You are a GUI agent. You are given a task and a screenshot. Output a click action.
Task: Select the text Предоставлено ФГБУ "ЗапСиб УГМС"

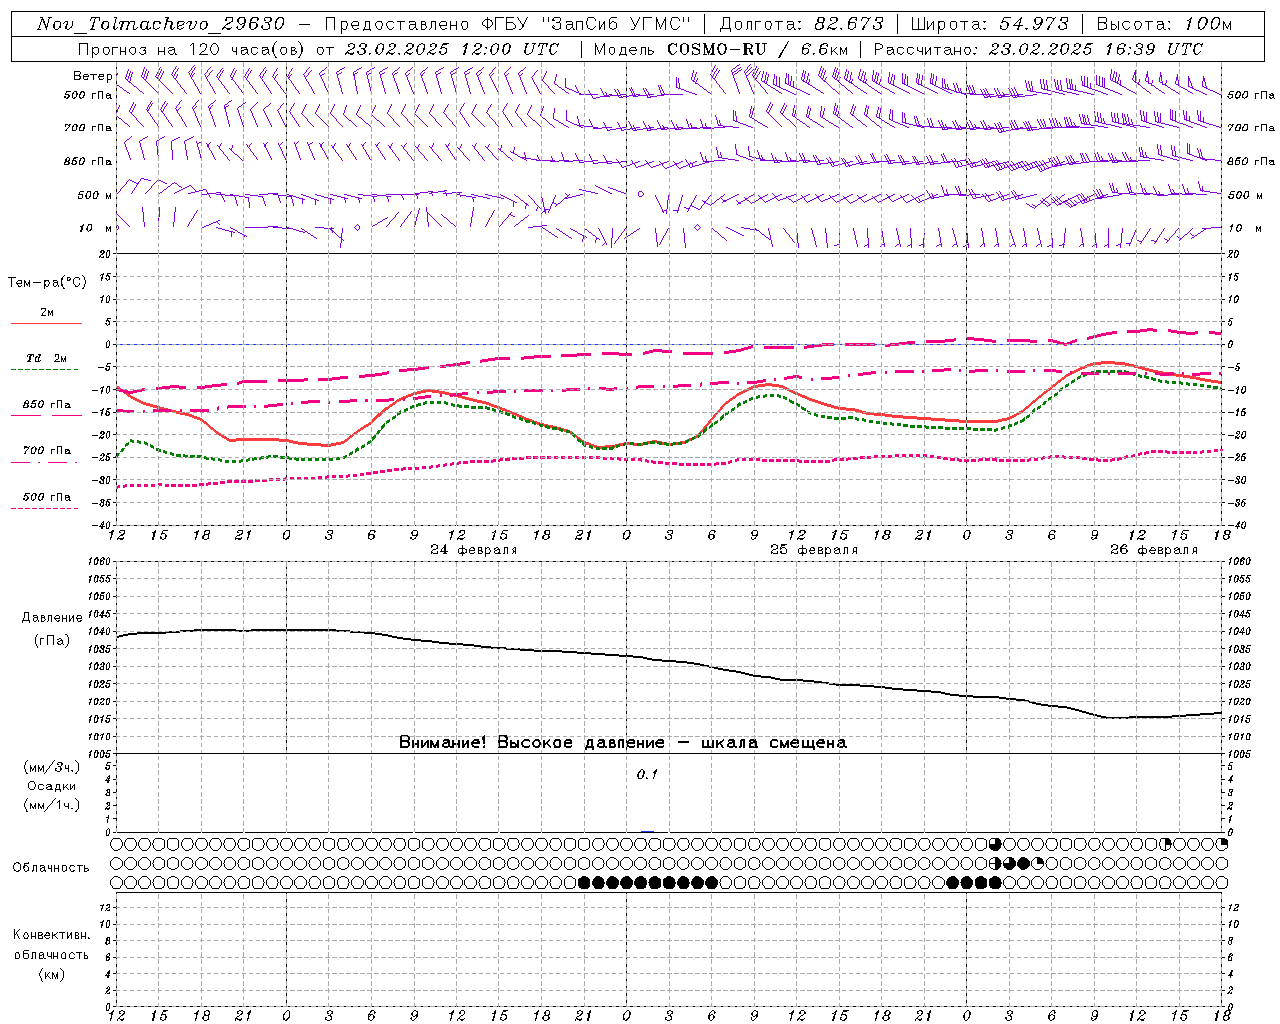click(x=508, y=24)
